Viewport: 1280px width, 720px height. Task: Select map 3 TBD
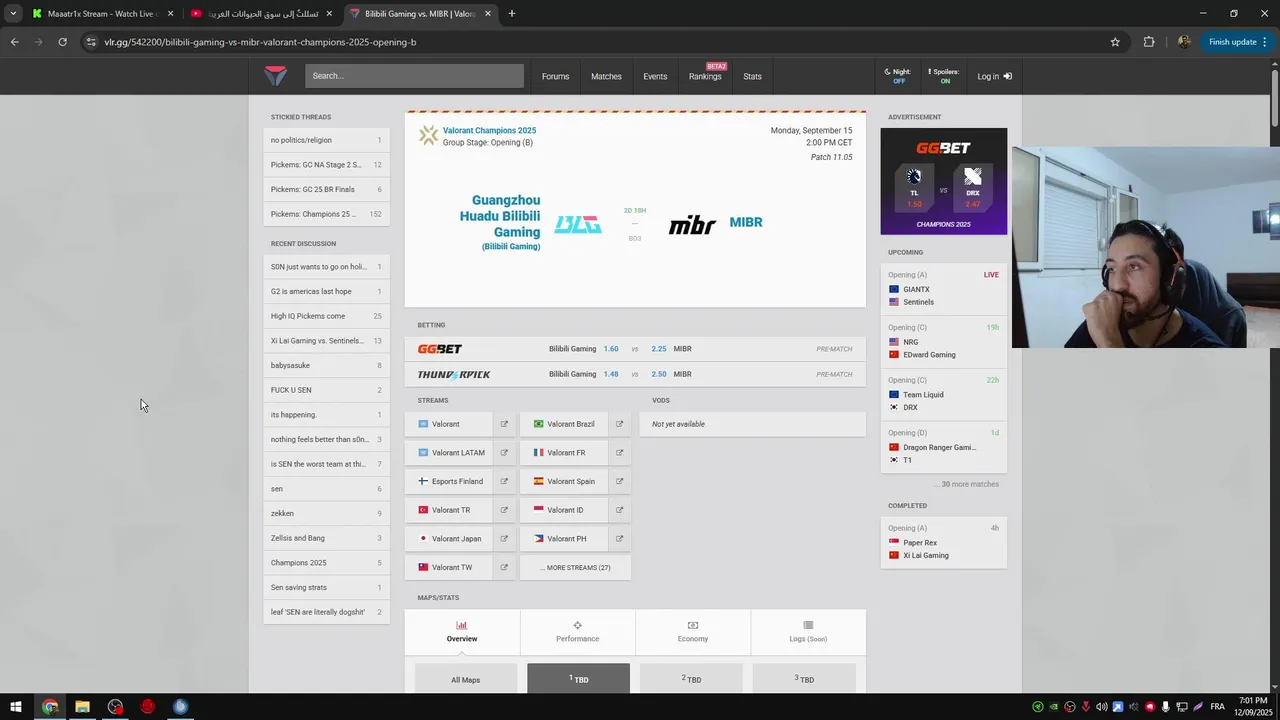804,679
